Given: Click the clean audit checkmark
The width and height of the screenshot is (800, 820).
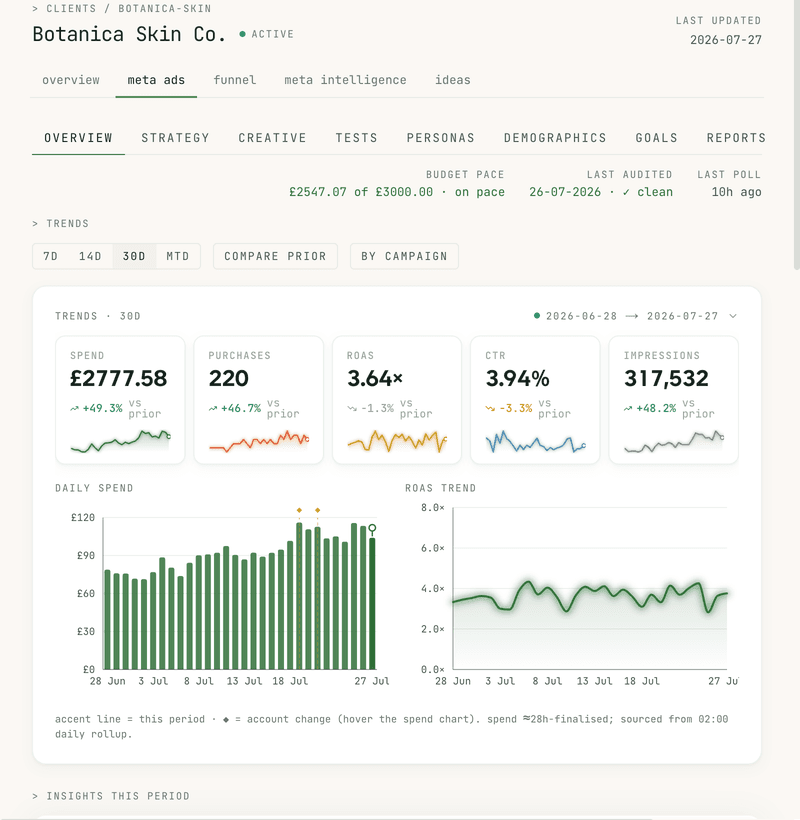Looking at the screenshot, I should (x=626, y=192).
